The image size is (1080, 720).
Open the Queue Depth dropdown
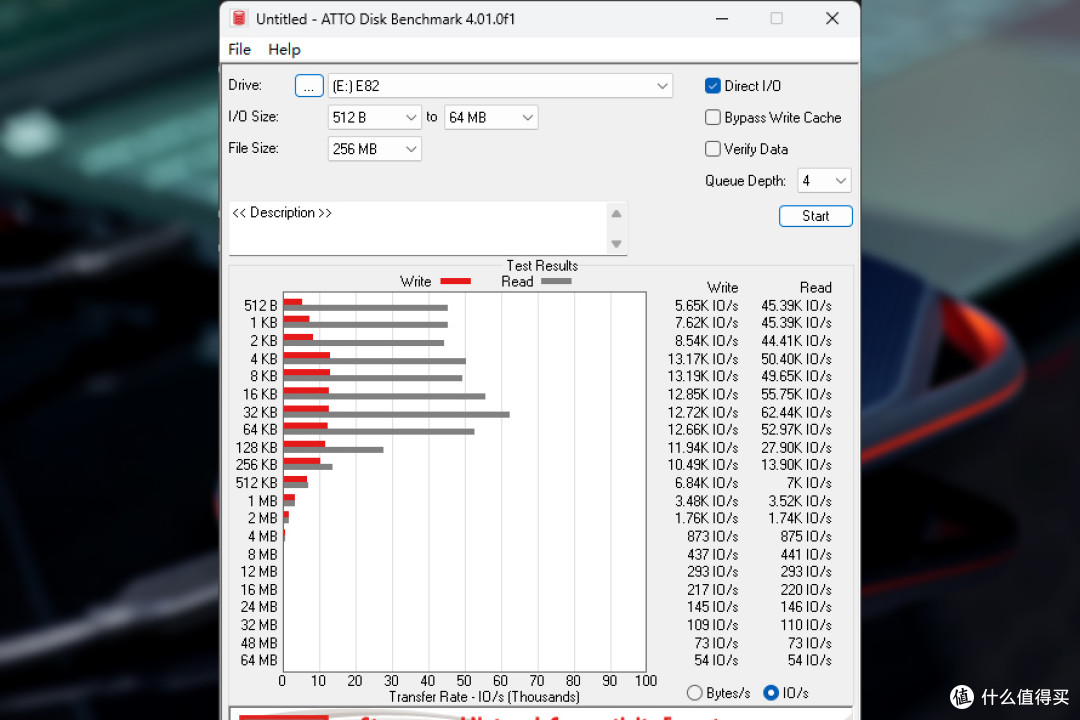tap(824, 181)
